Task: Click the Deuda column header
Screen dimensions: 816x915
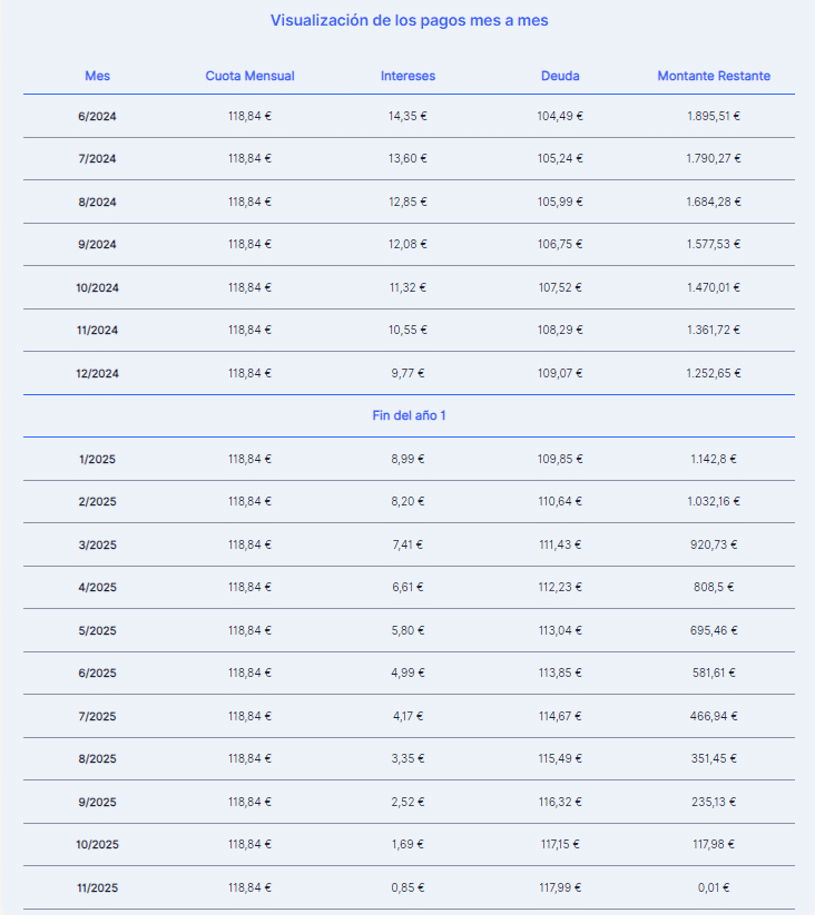Action: coord(560,76)
